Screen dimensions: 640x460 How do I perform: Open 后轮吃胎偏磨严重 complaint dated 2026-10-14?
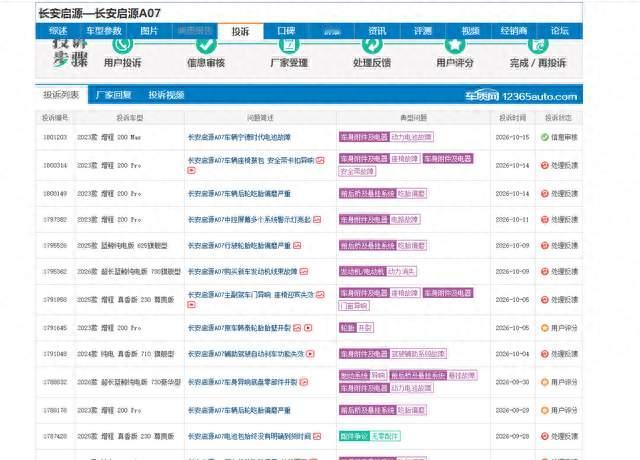(x=239, y=193)
